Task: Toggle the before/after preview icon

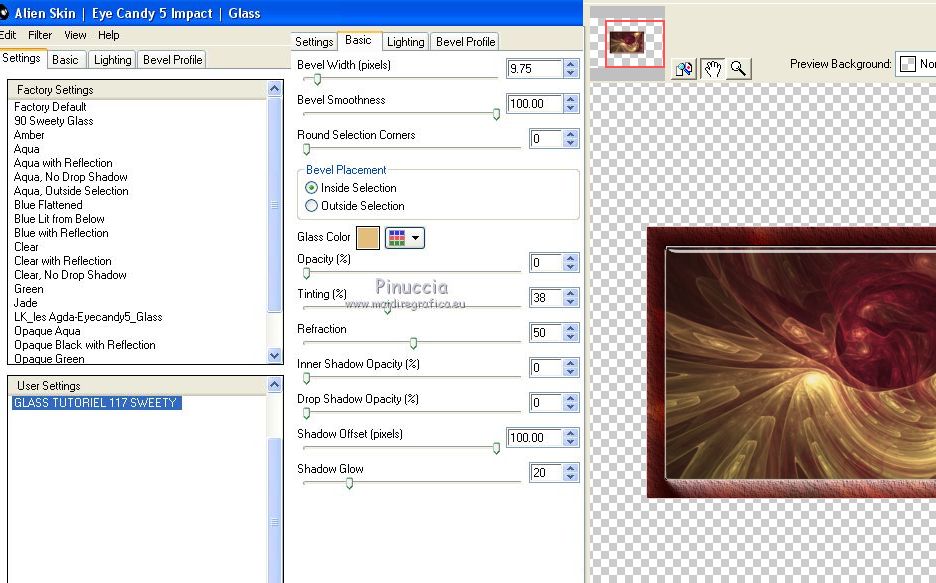Action: click(x=683, y=69)
